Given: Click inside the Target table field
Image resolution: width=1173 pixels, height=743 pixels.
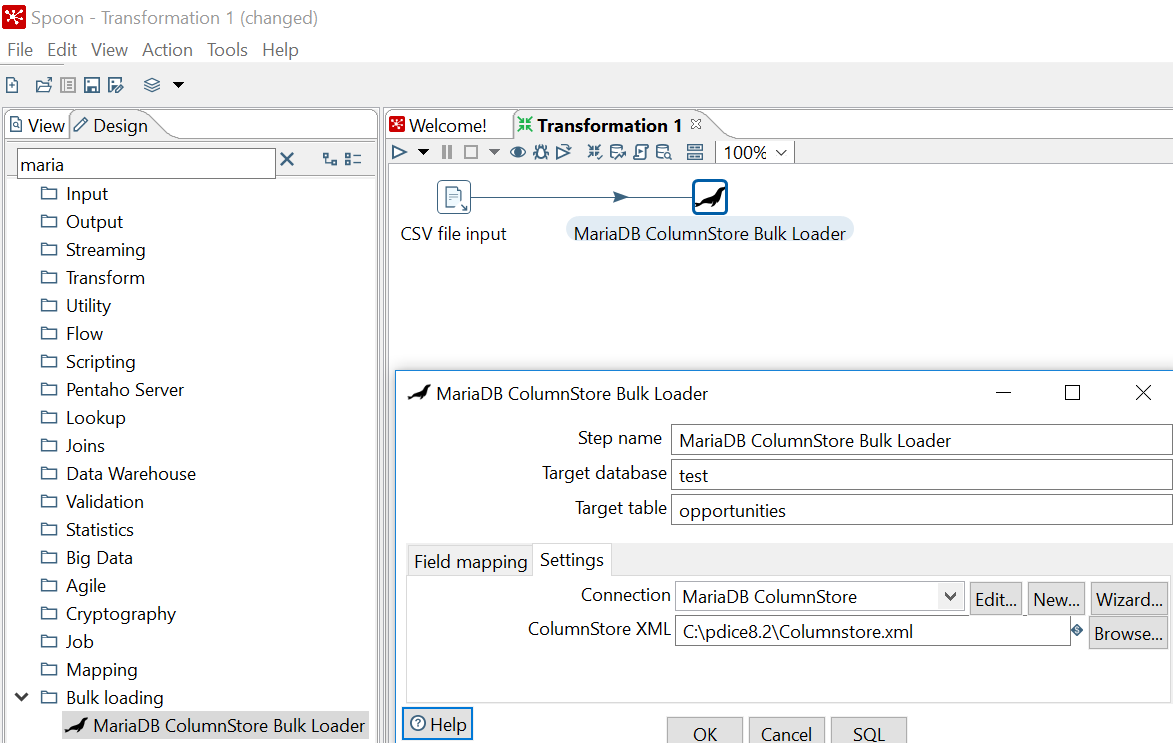Looking at the screenshot, I should (900, 509).
